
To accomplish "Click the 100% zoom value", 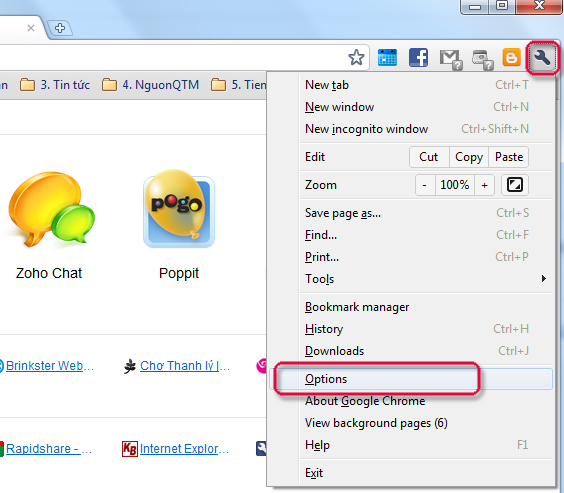I will coord(455,185).
